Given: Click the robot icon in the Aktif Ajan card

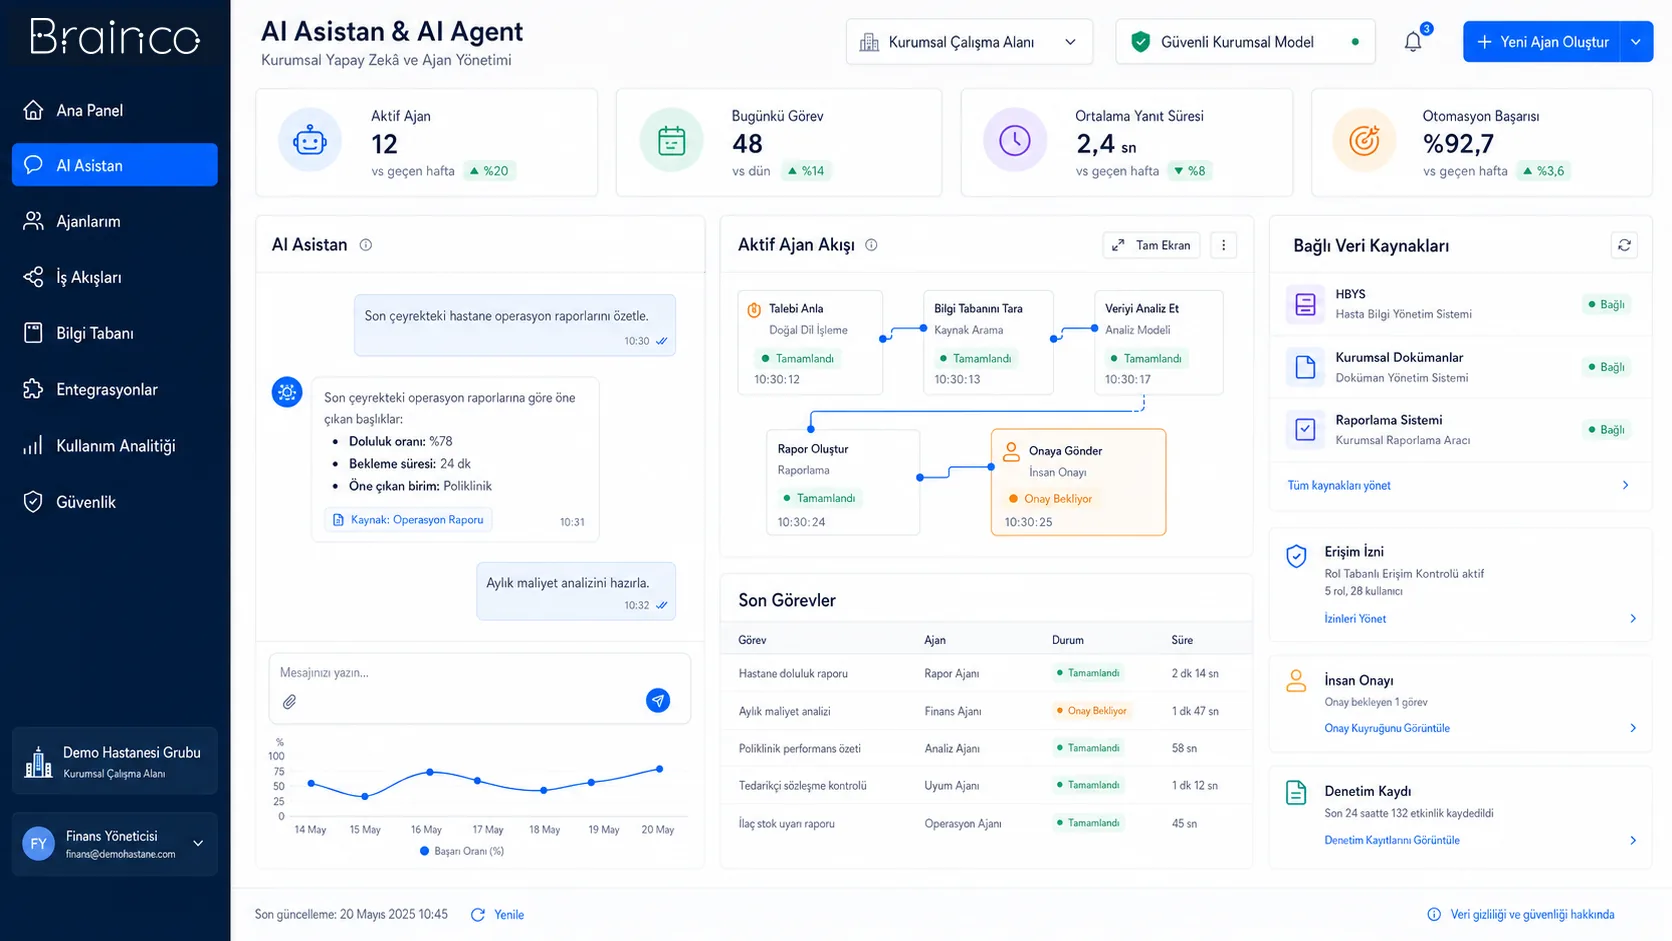Looking at the screenshot, I should pyautogui.click(x=310, y=141).
